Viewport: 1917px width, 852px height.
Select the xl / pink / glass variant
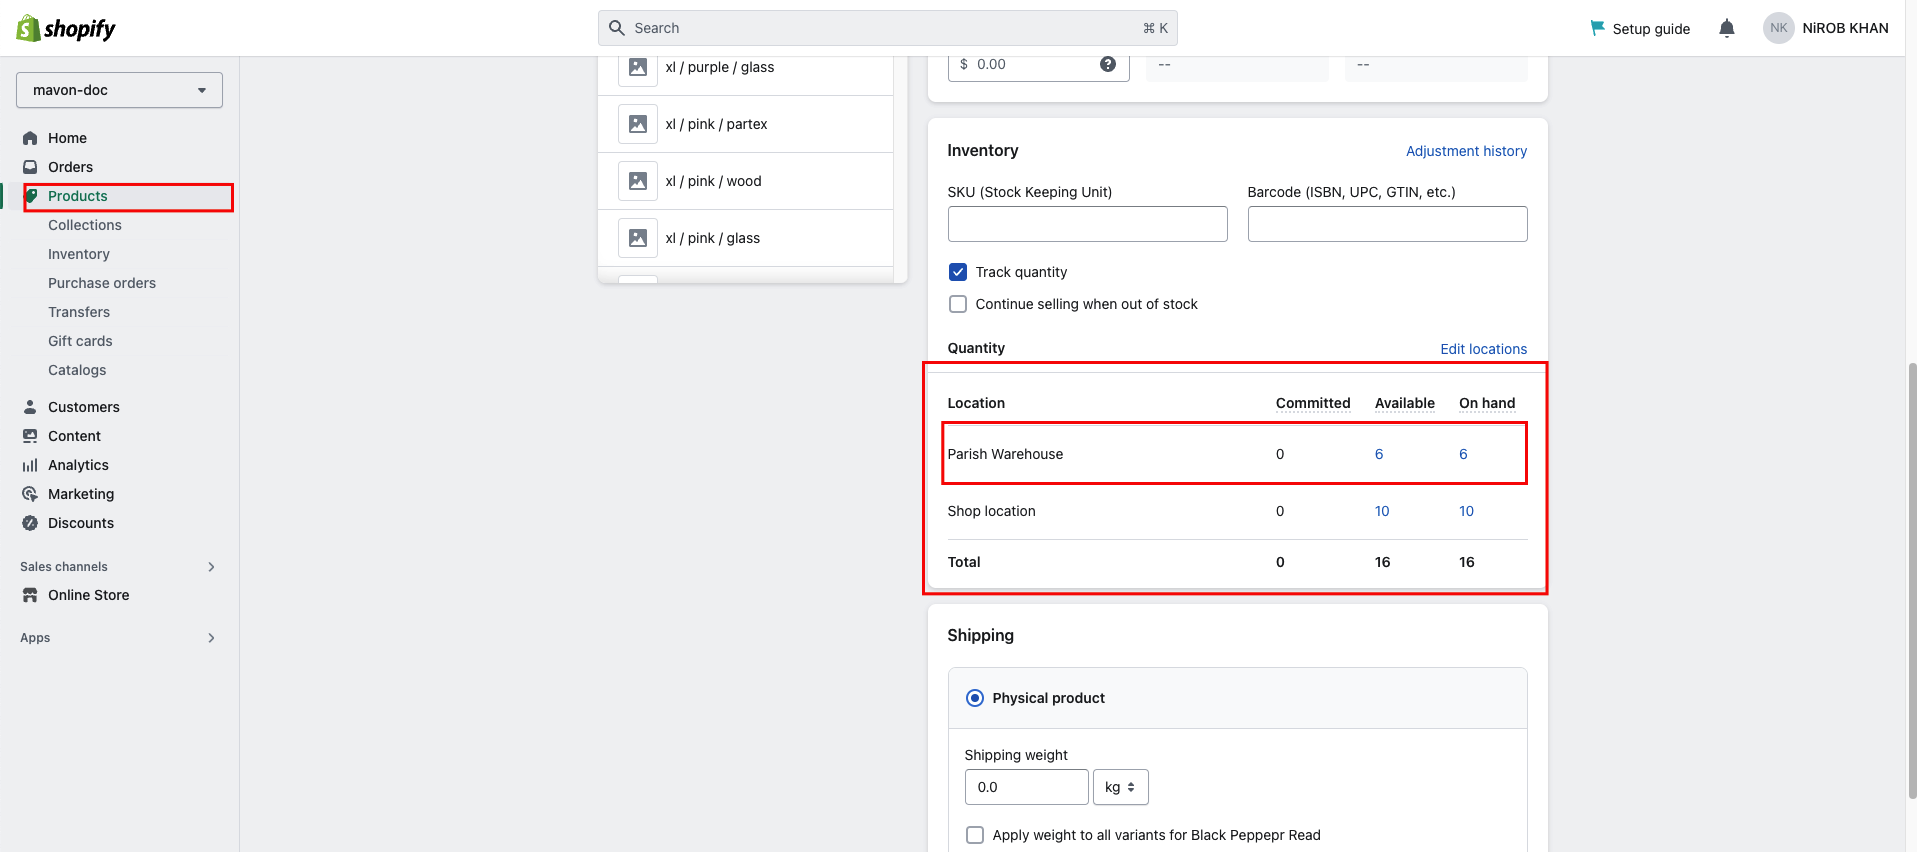click(745, 238)
